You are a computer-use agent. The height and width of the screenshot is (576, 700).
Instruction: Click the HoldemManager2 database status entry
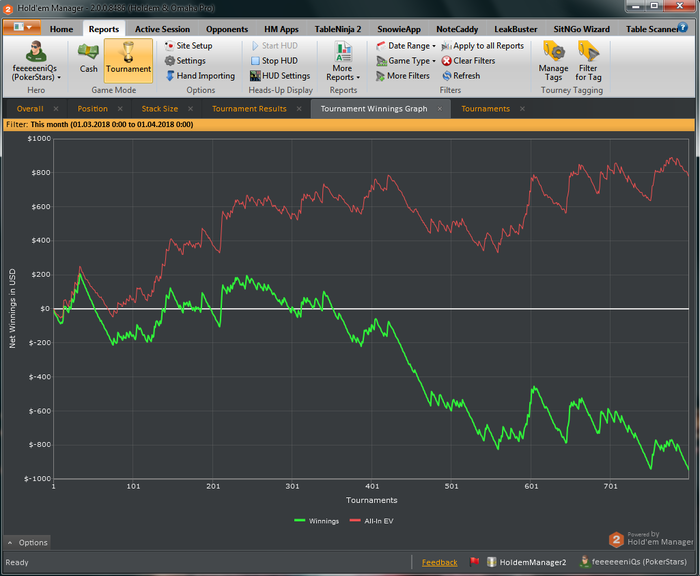pyautogui.click(x=527, y=562)
